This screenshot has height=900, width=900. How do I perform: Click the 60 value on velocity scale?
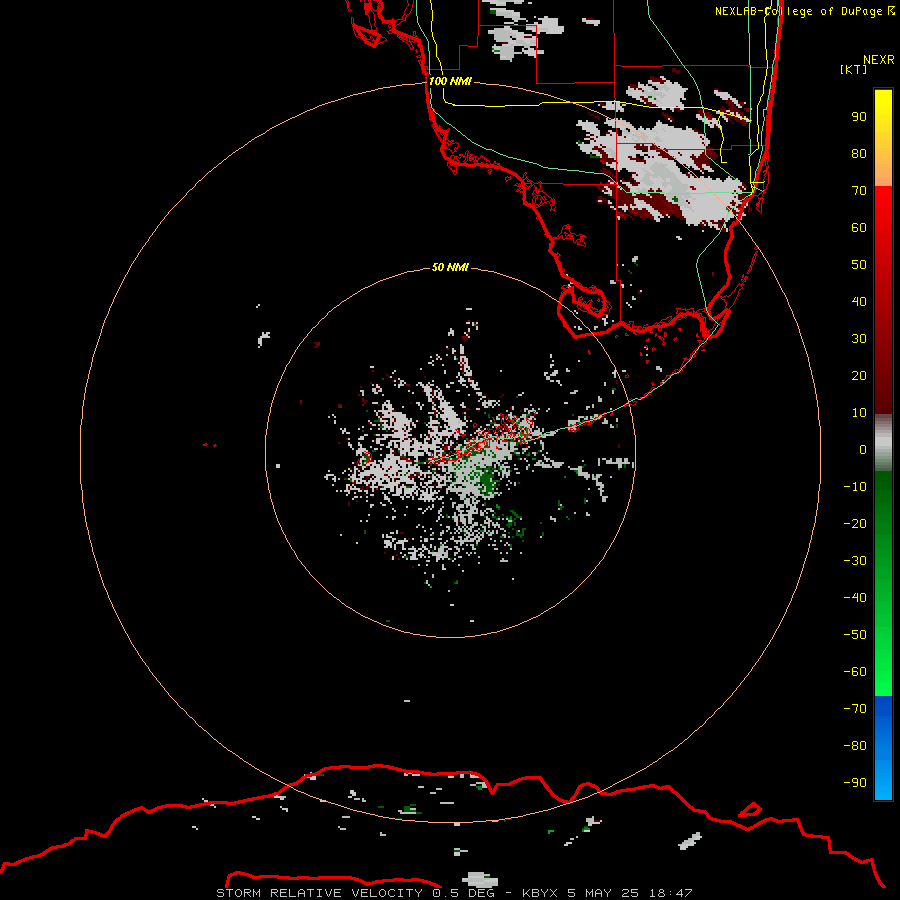point(859,227)
